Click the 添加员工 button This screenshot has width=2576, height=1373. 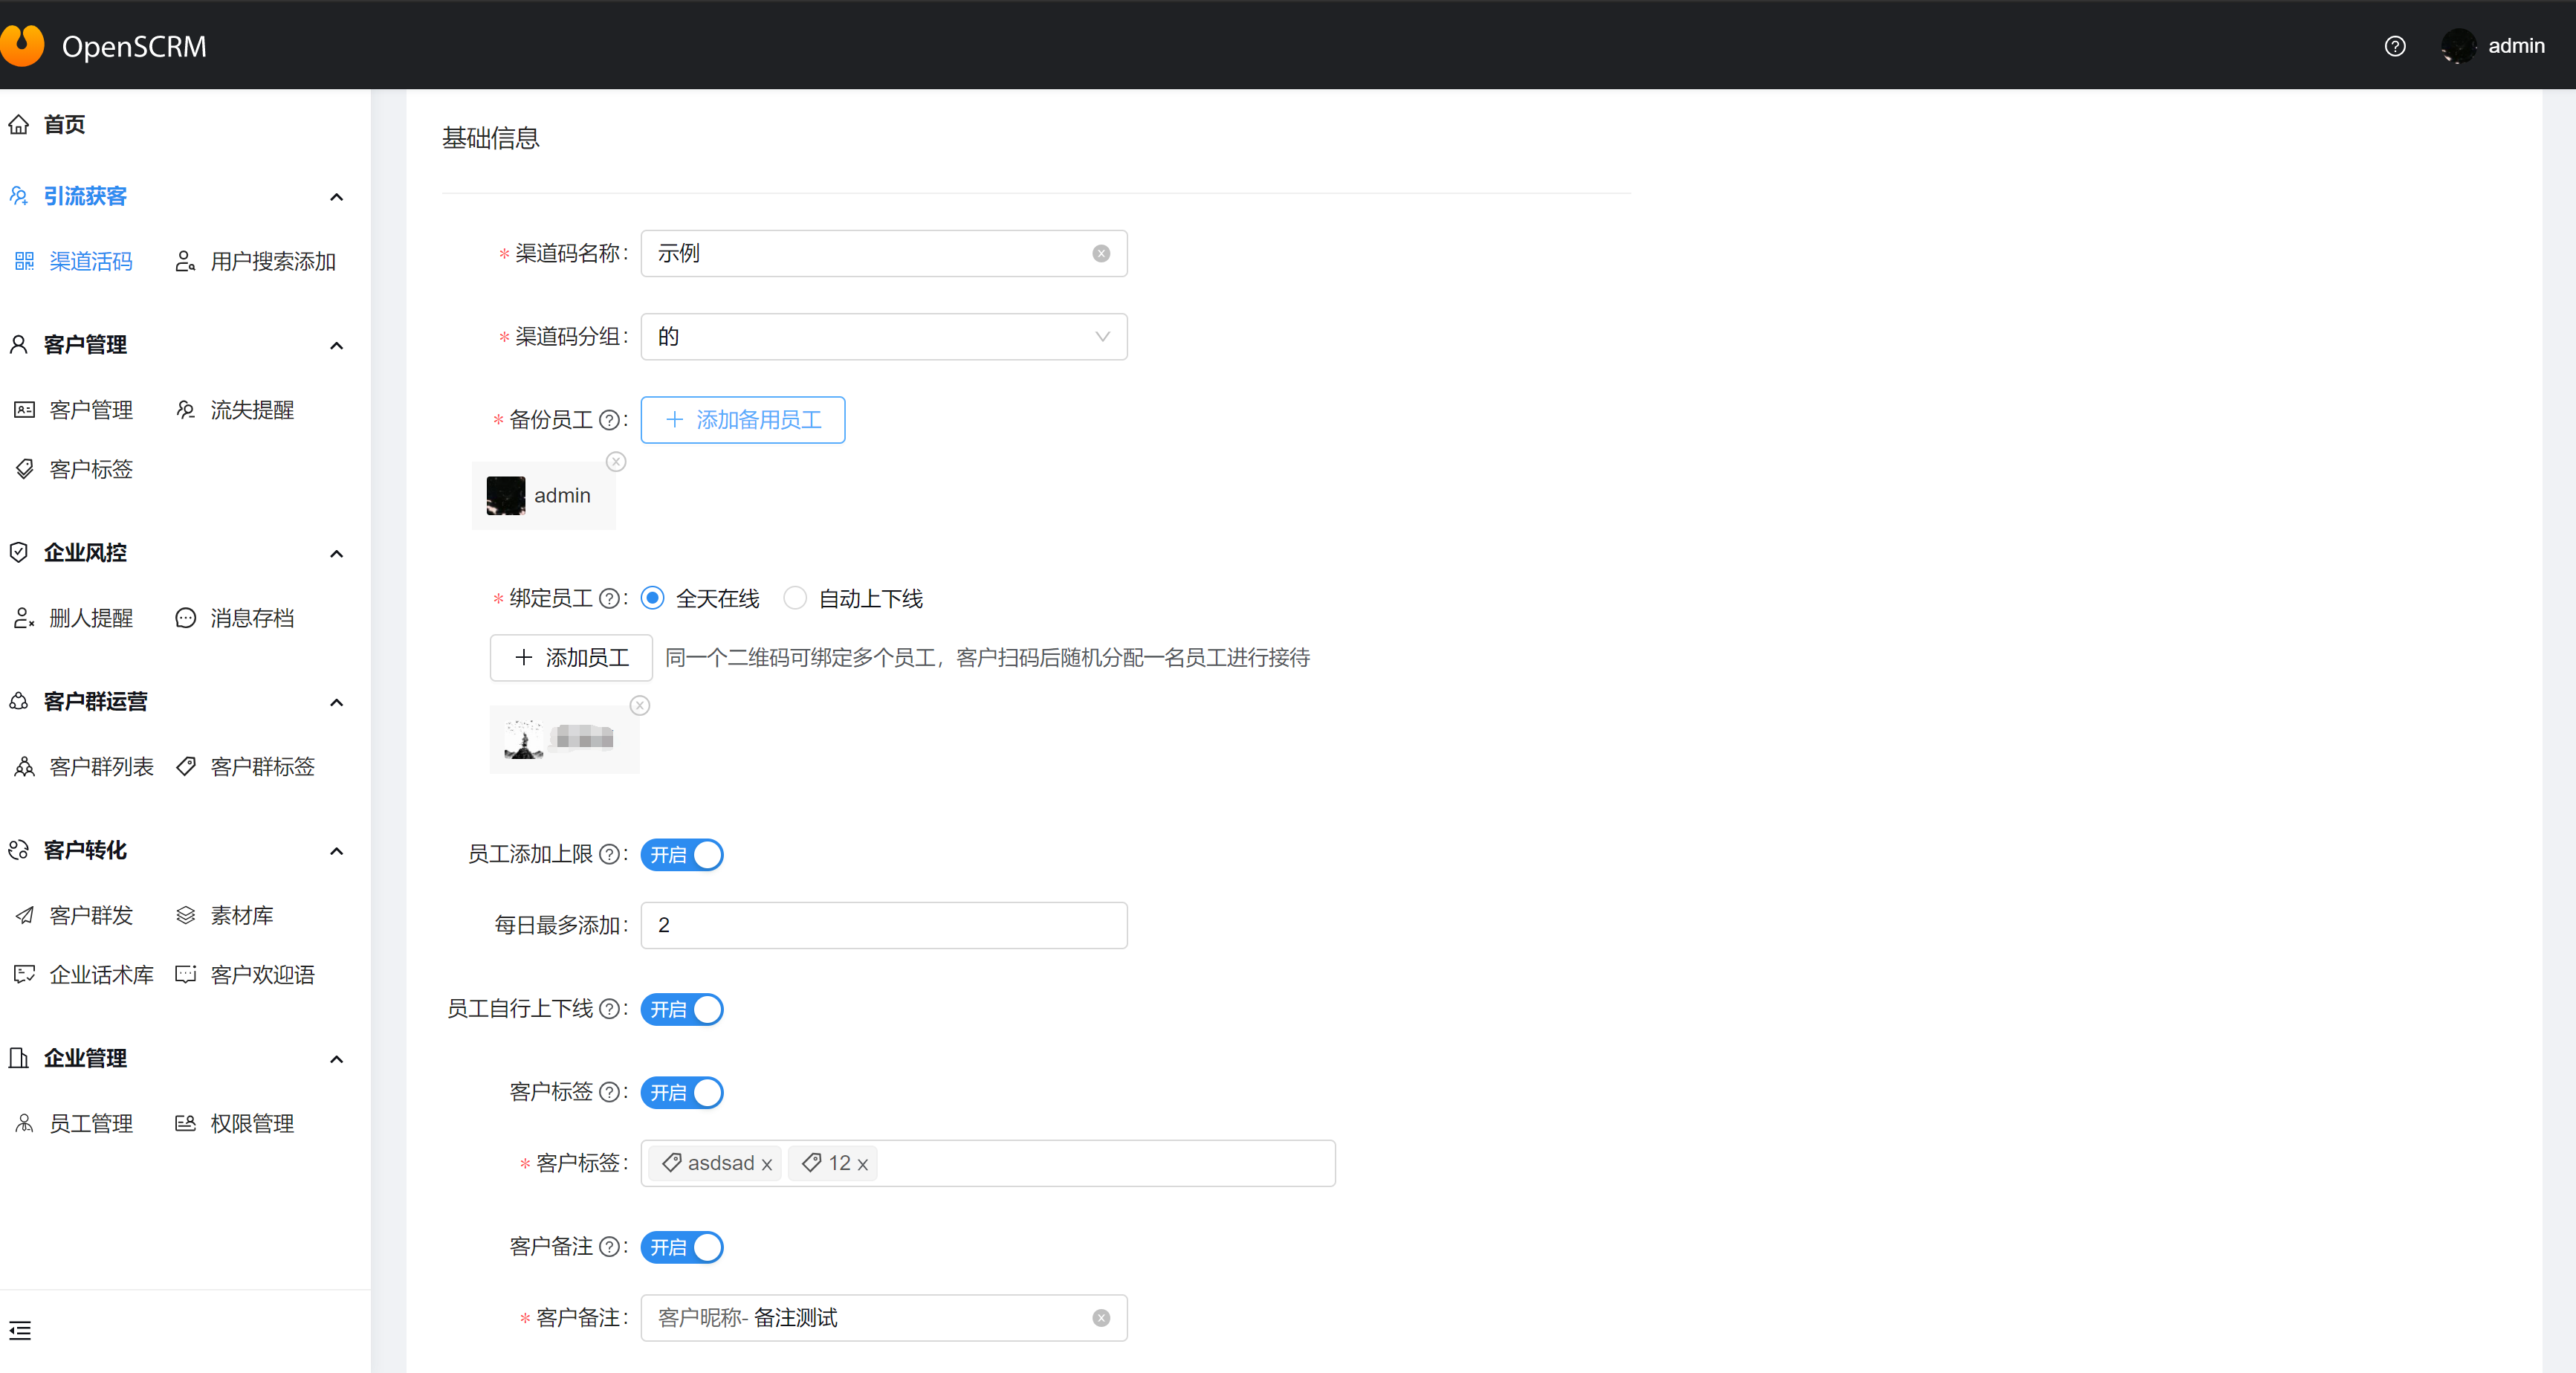coord(571,658)
